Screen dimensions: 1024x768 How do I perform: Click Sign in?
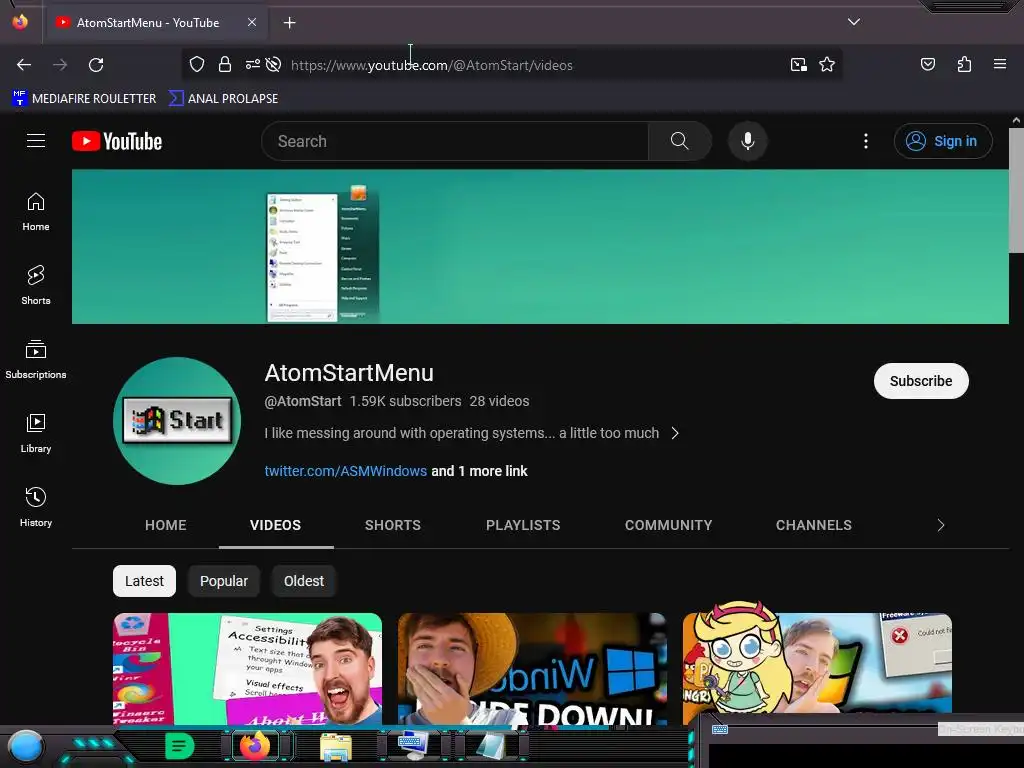click(x=943, y=141)
